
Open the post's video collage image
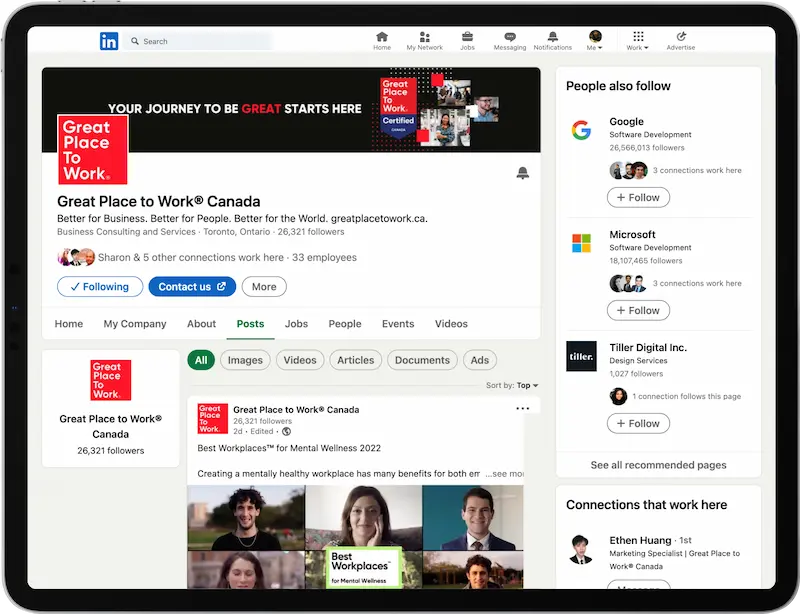click(x=356, y=537)
